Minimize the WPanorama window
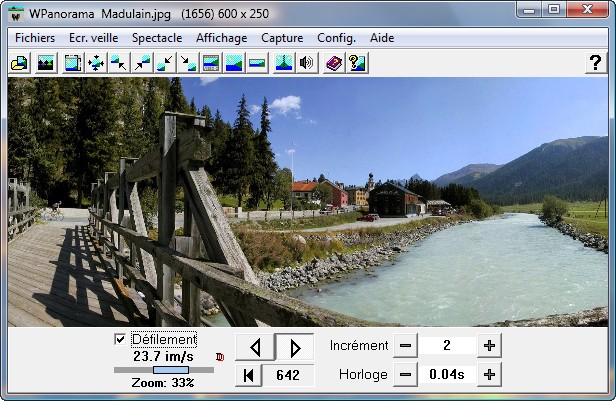The width and height of the screenshot is (616, 401). pyautogui.click(x=529, y=10)
